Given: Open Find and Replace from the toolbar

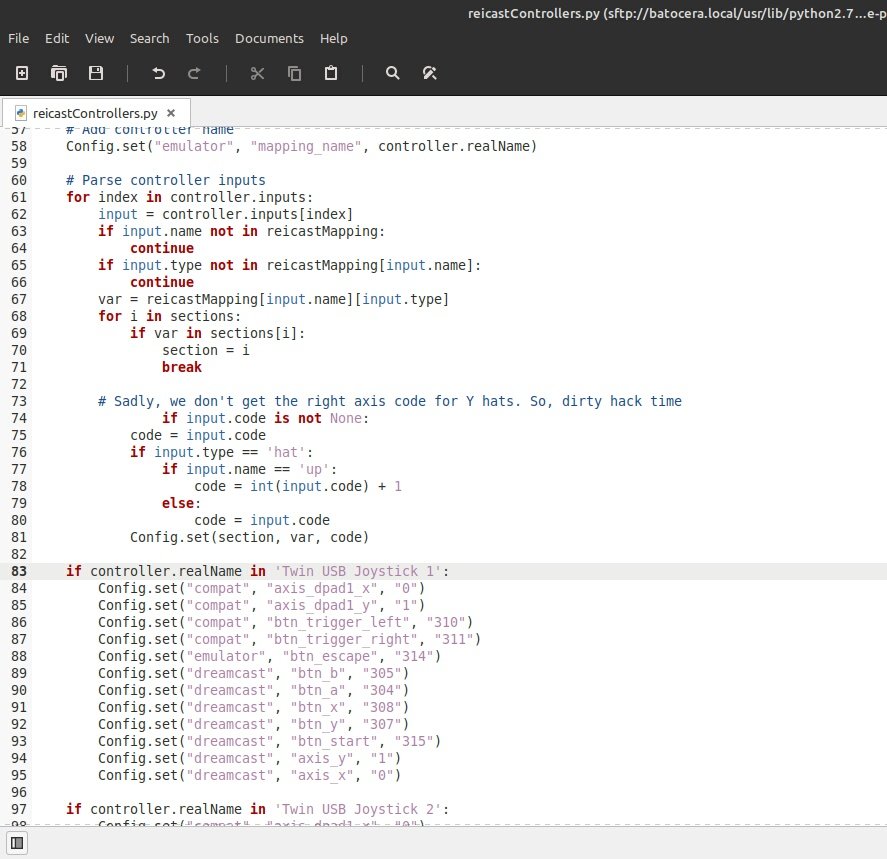Looking at the screenshot, I should coord(429,72).
